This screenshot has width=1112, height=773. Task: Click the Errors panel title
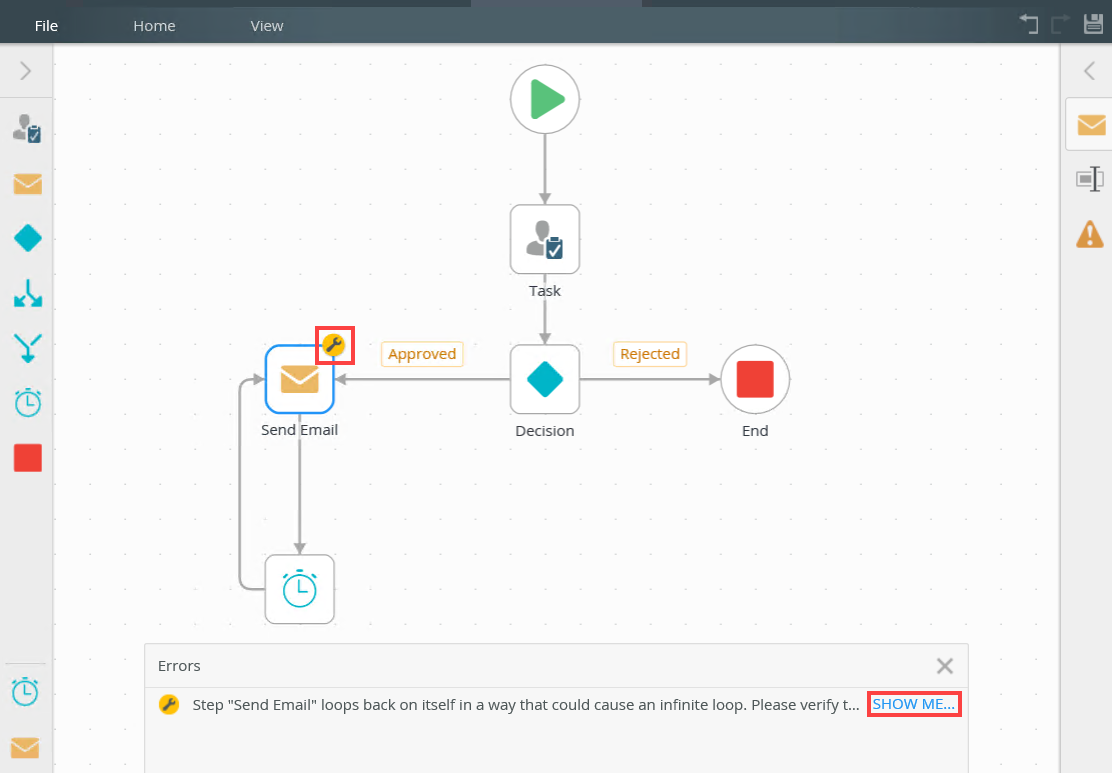[x=179, y=666]
